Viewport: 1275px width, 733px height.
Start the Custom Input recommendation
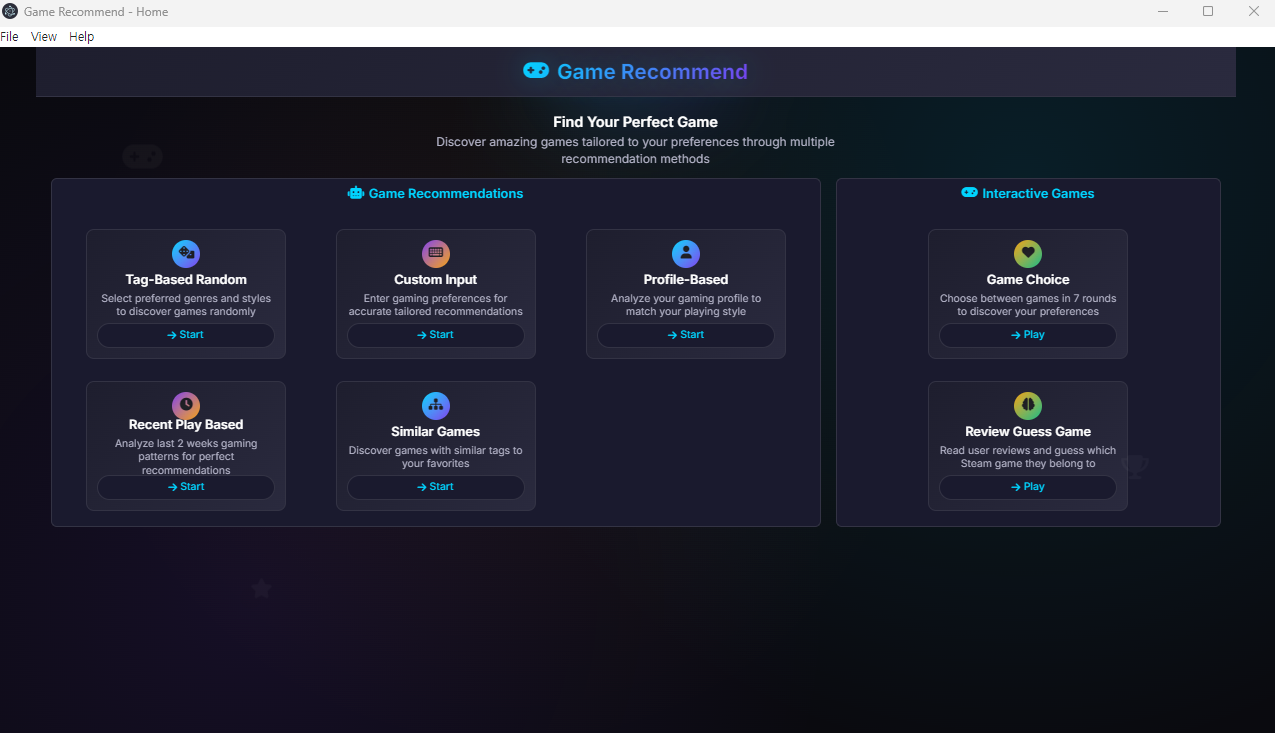pyautogui.click(x=435, y=335)
